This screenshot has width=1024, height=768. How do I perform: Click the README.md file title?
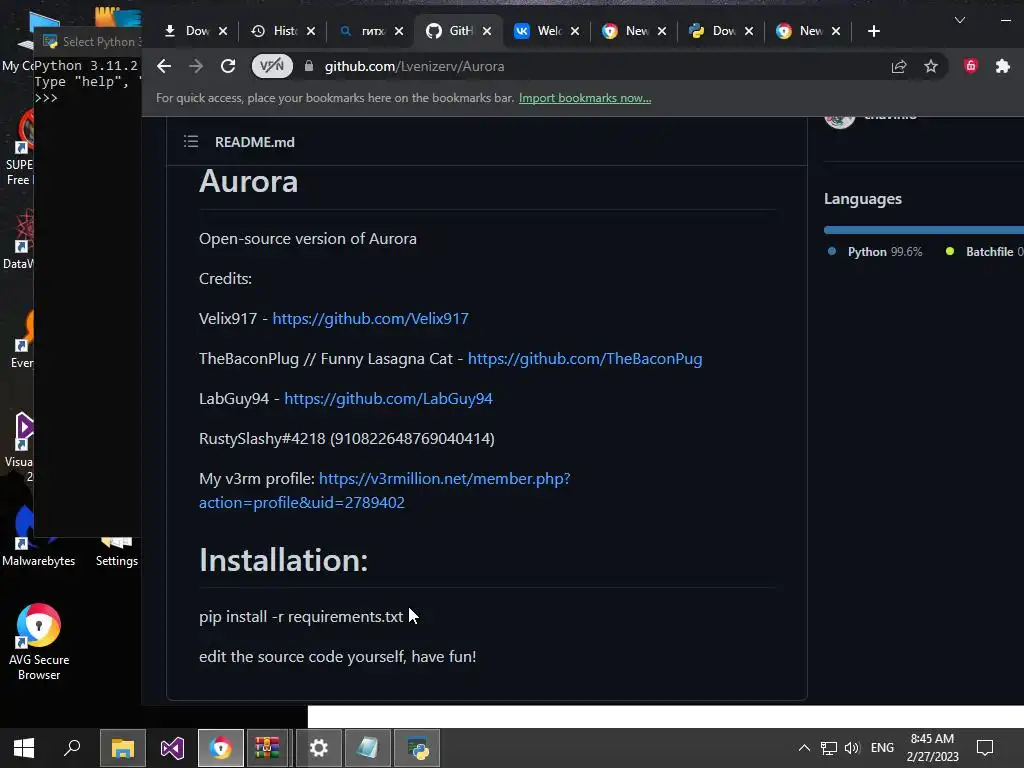(255, 142)
